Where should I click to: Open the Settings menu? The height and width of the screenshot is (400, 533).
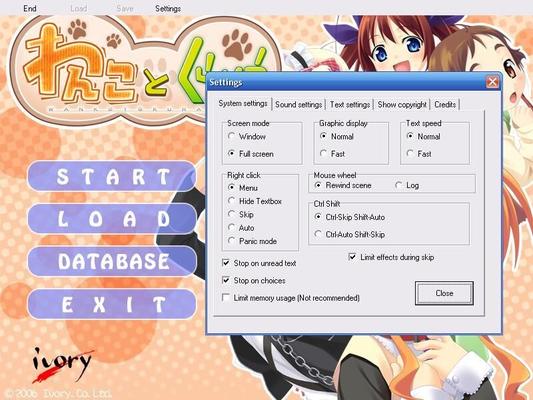click(168, 8)
